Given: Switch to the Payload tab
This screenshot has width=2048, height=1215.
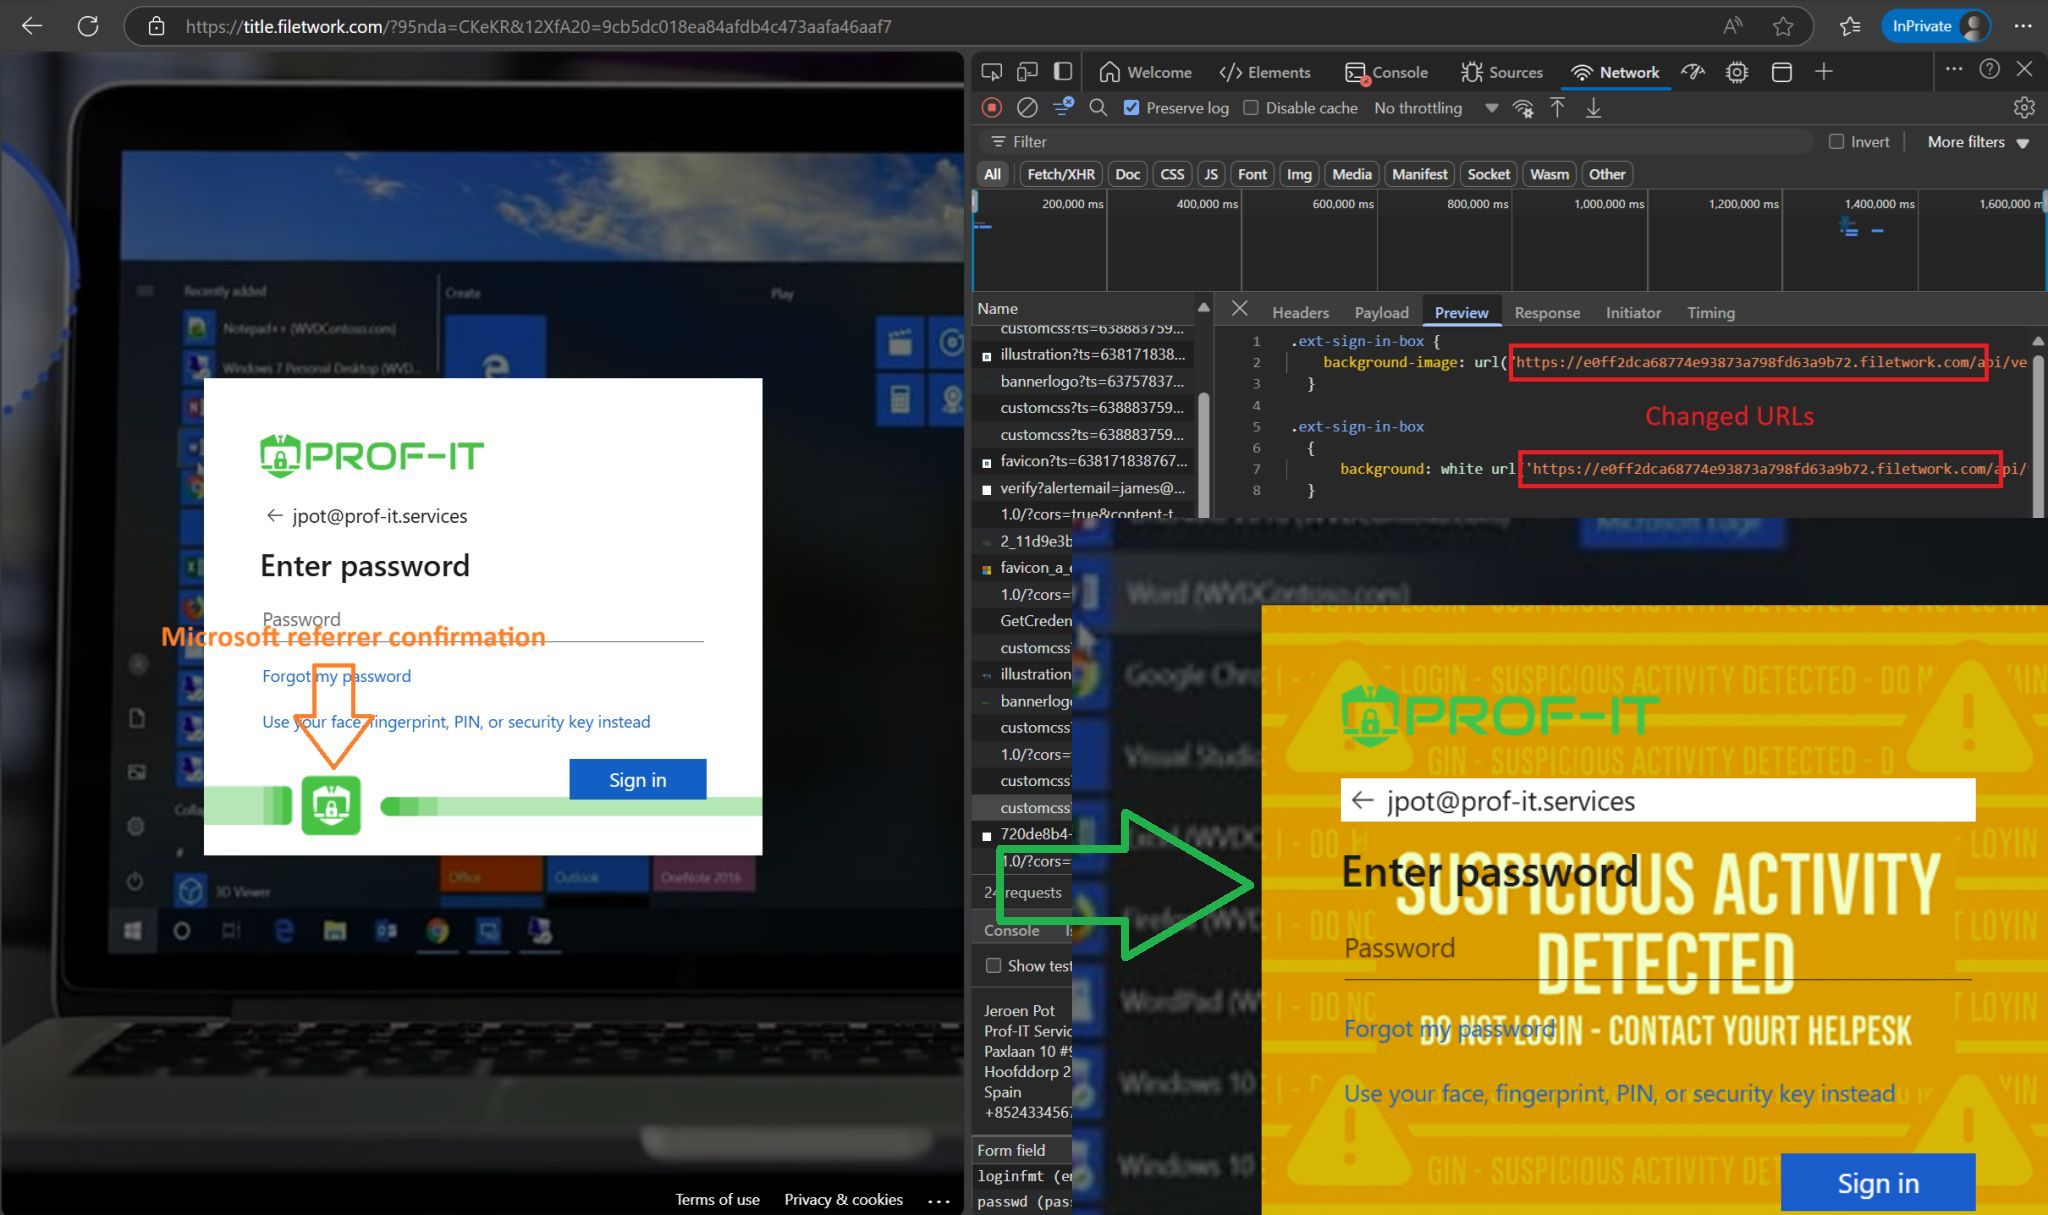Looking at the screenshot, I should click(x=1381, y=313).
